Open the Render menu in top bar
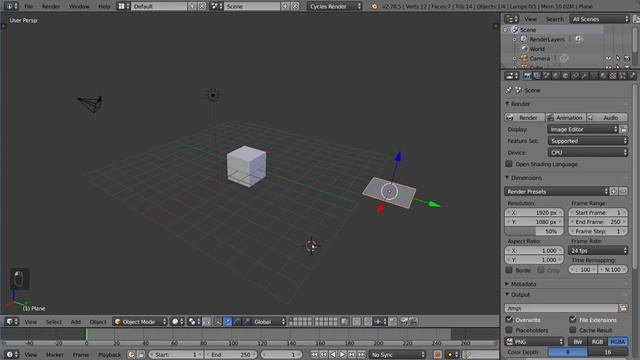 coord(51,7)
